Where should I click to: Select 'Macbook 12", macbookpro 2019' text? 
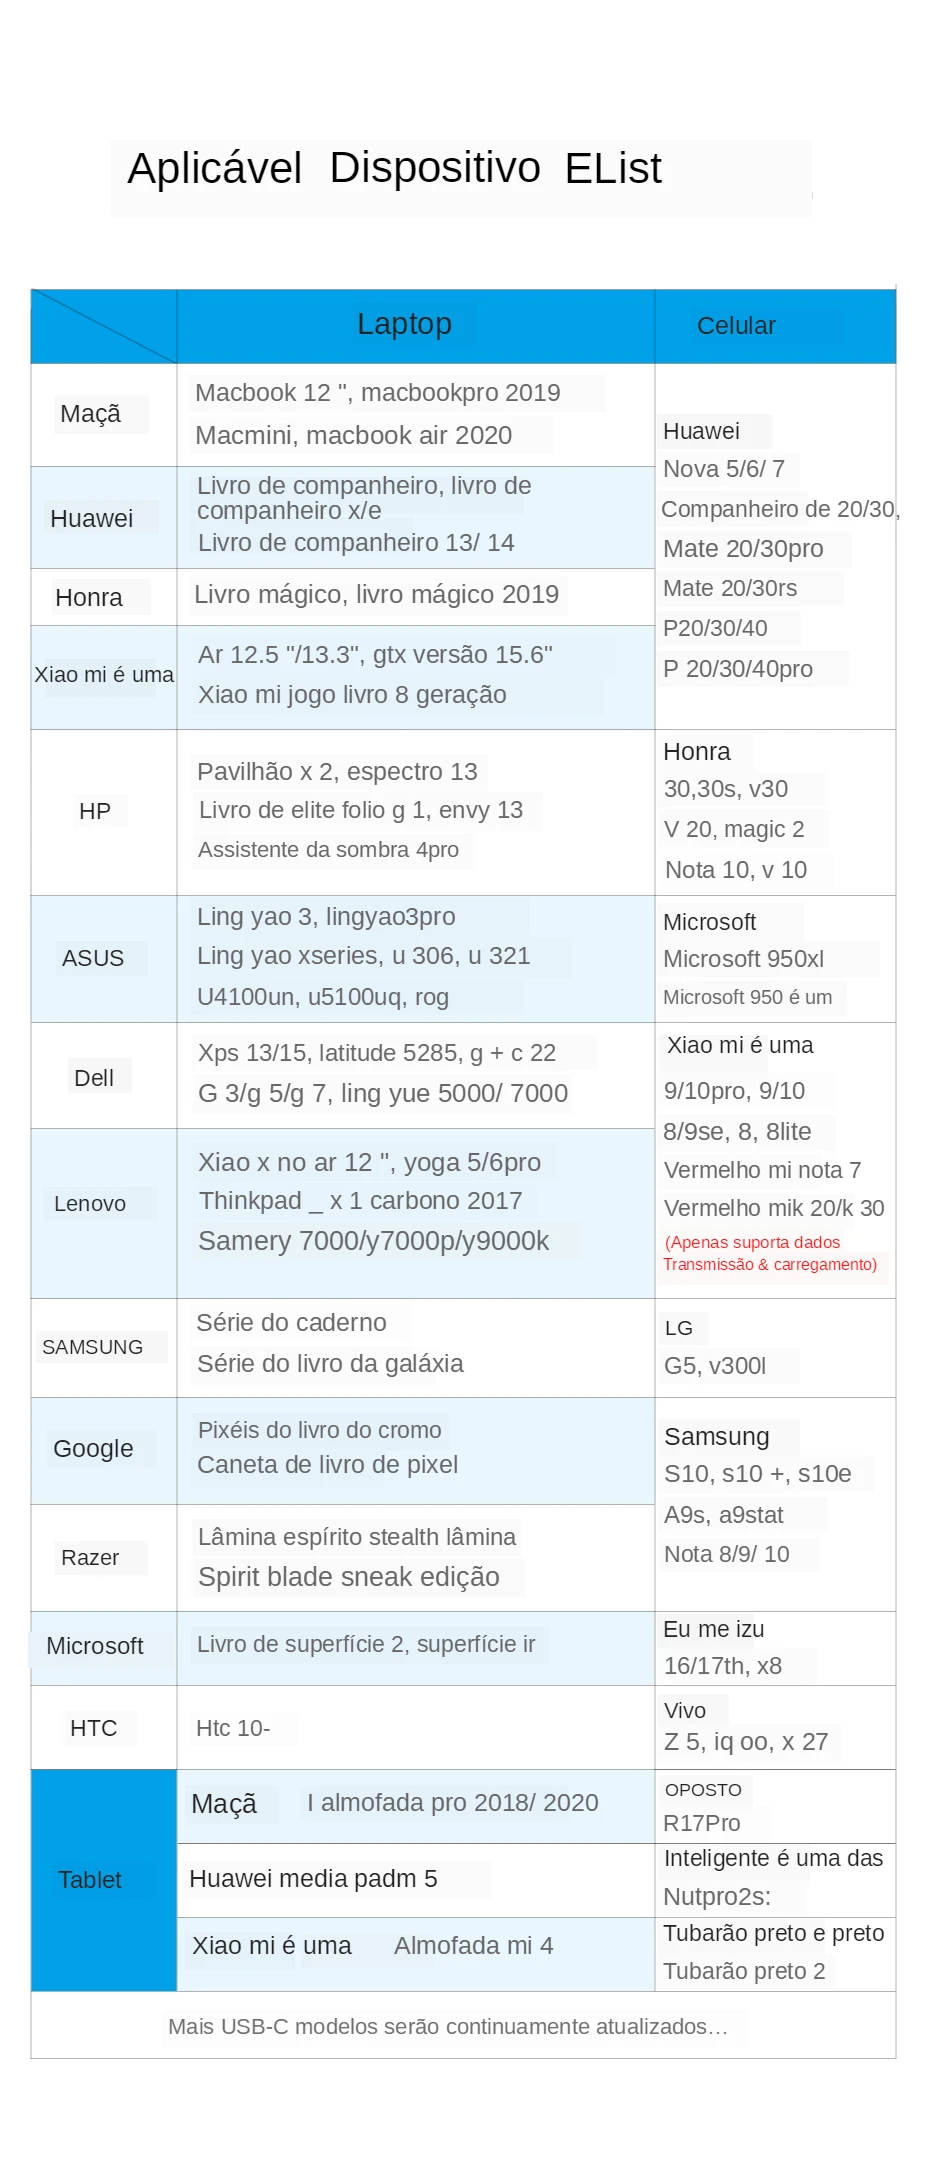pos(378,392)
